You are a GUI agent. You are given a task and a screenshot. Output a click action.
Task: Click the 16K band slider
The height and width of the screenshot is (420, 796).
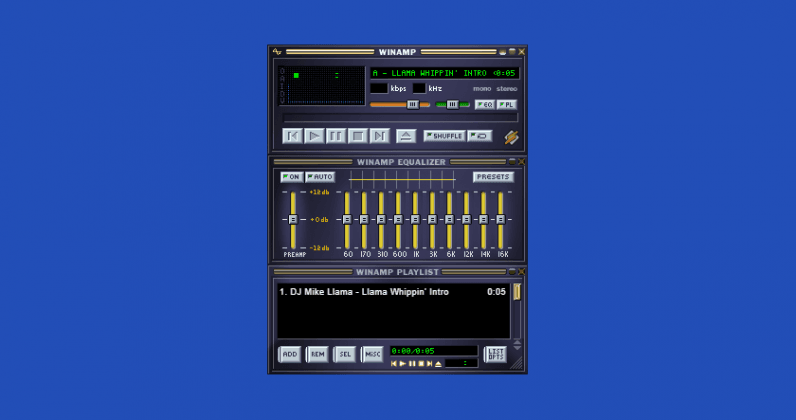[501, 220]
